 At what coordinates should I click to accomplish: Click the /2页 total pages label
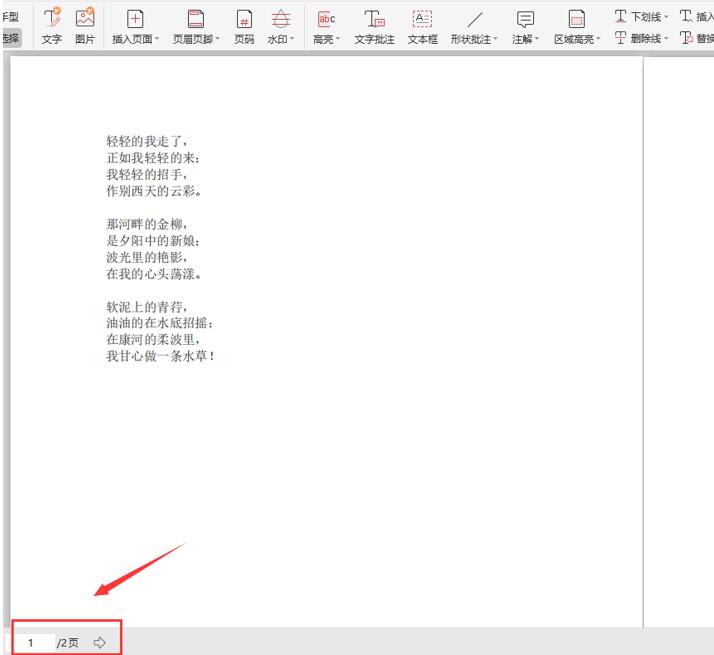pyautogui.click(x=68, y=643)
